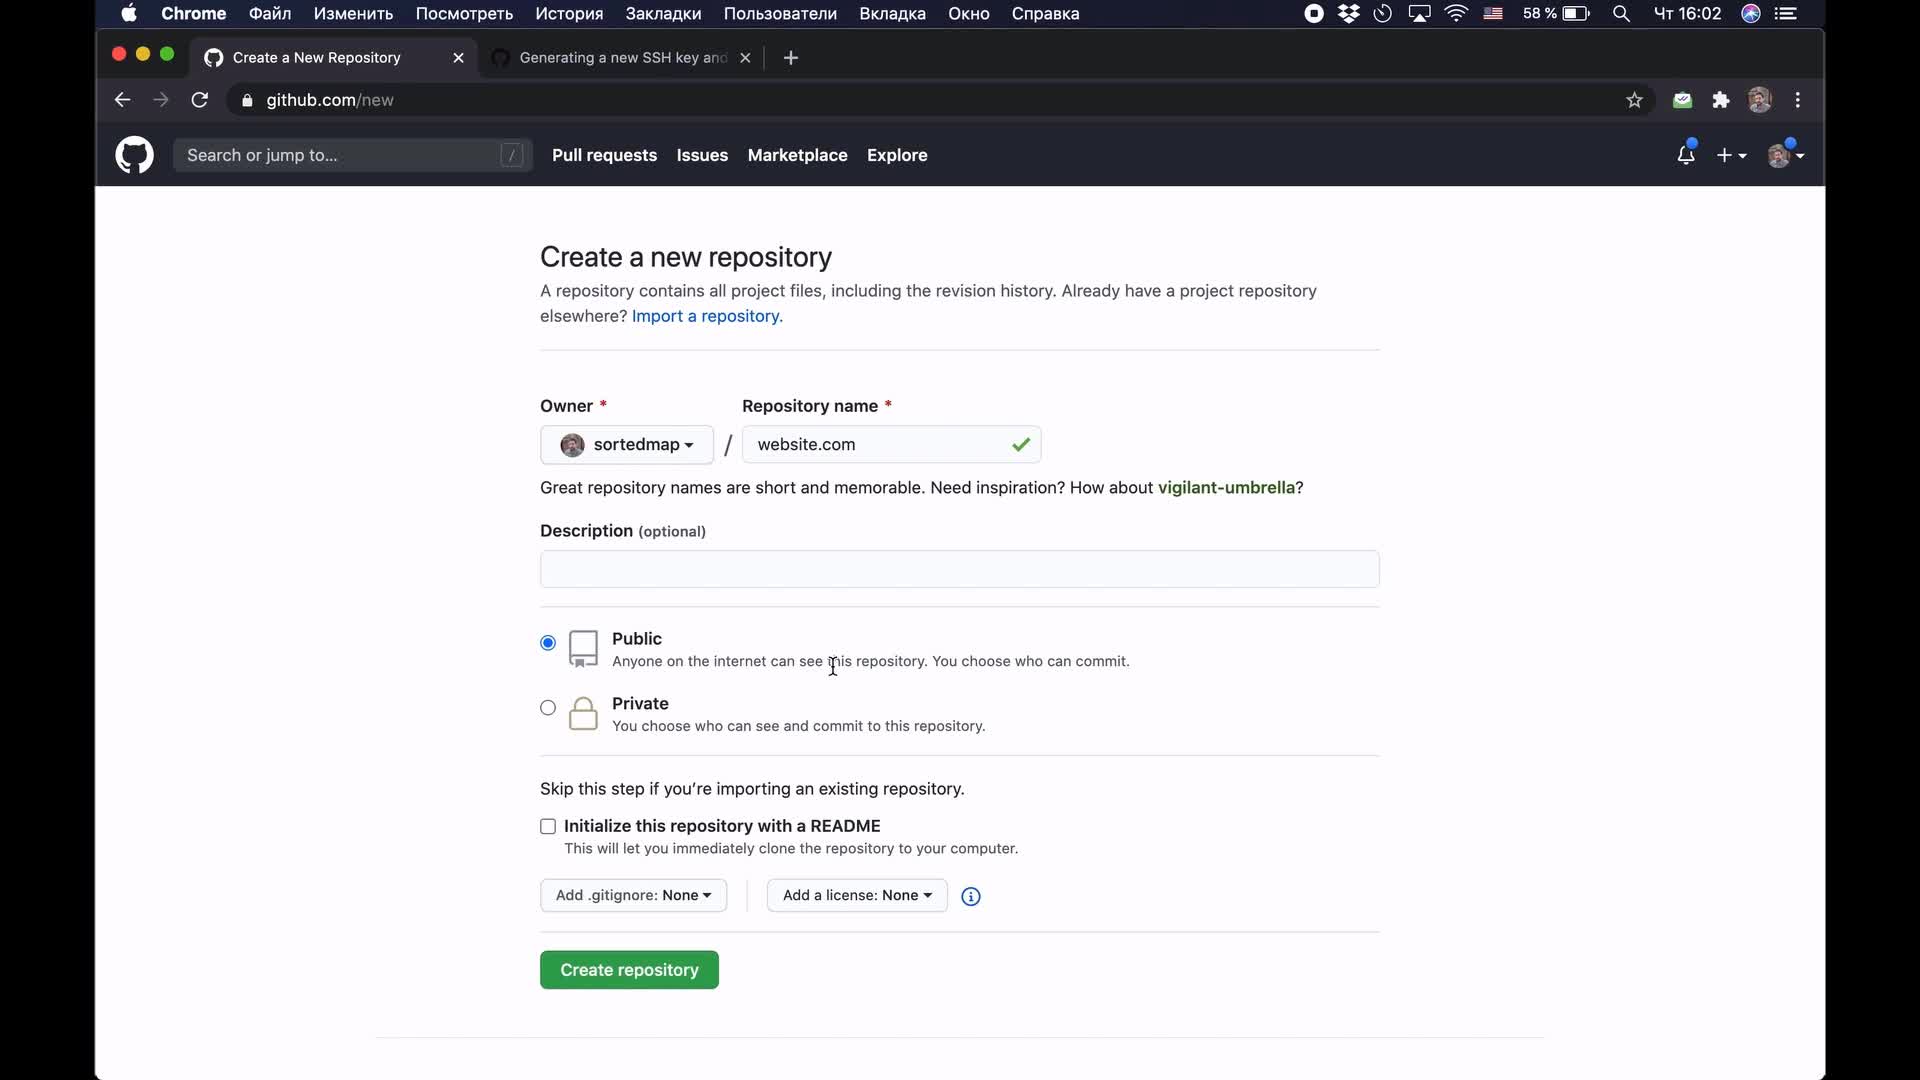Open the Пользователи menu
The width and height of the screenshot is (1920, 1080).
(x=780, y=14)
